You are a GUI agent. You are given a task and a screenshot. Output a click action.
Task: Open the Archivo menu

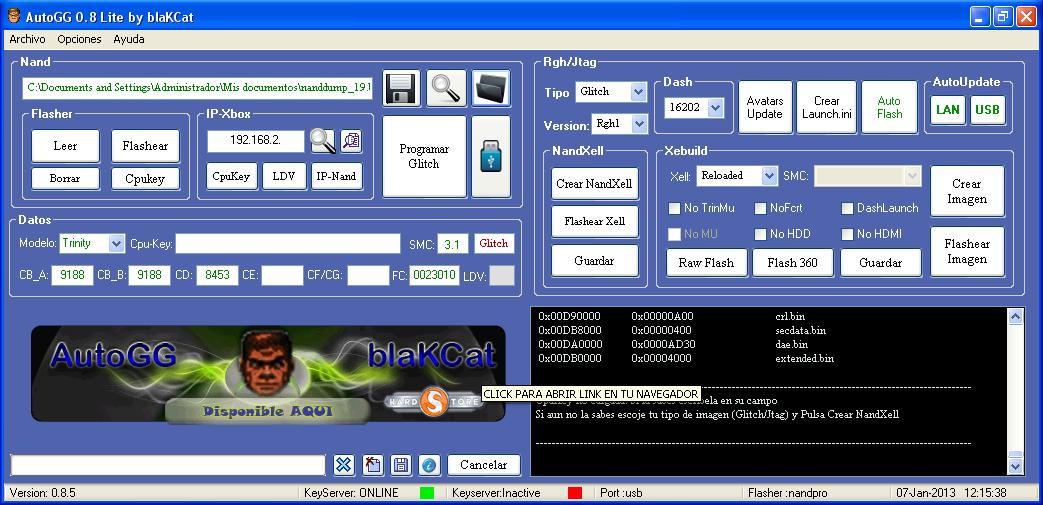(x=27, y=39)
